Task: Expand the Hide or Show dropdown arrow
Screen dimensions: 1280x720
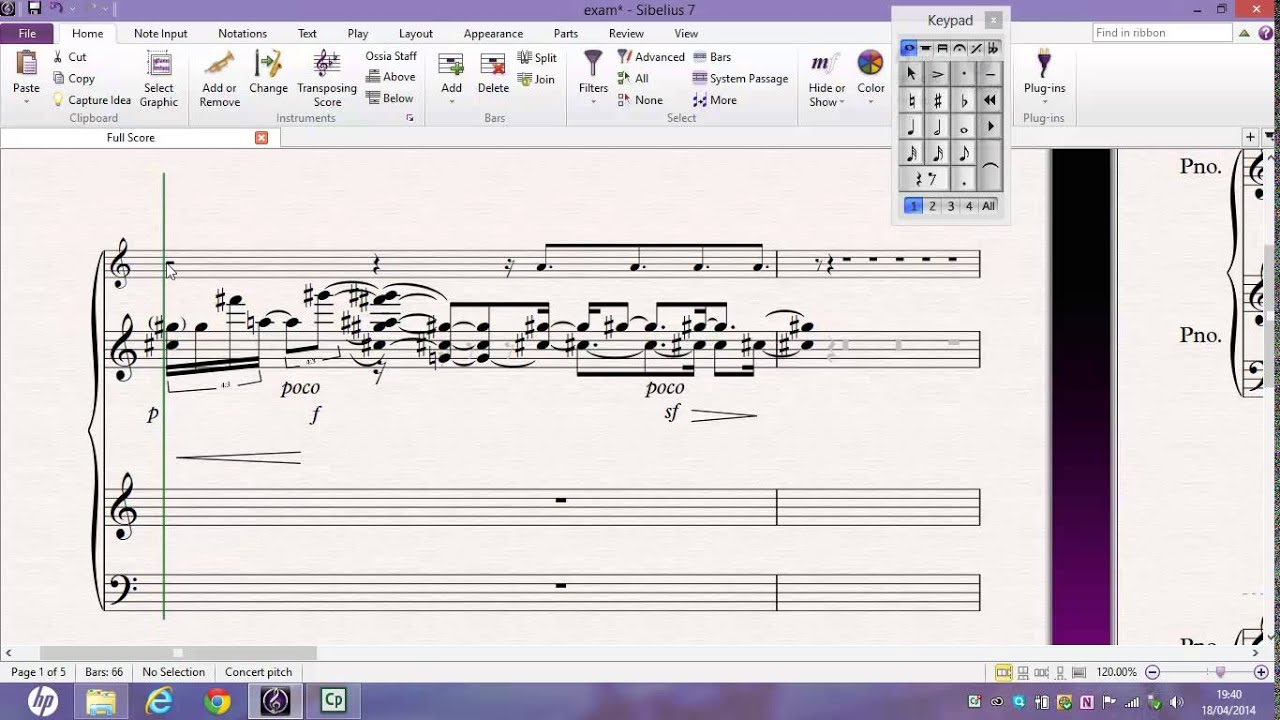Action: pyautogui.click(x=842, y=102)
